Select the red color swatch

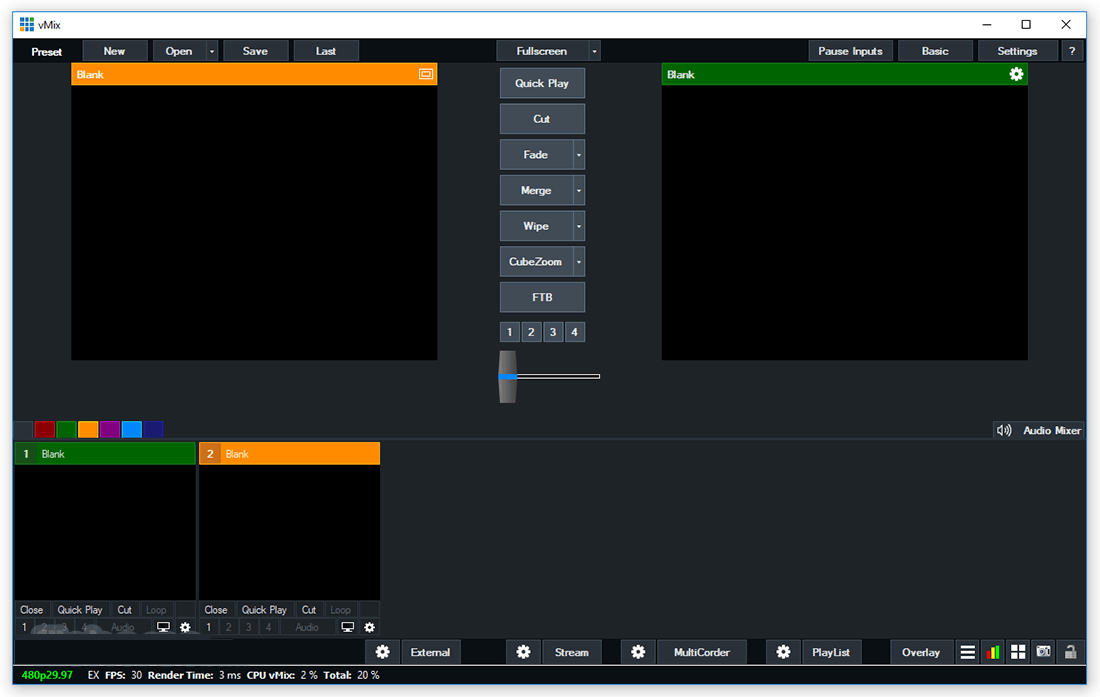[45, 429]
